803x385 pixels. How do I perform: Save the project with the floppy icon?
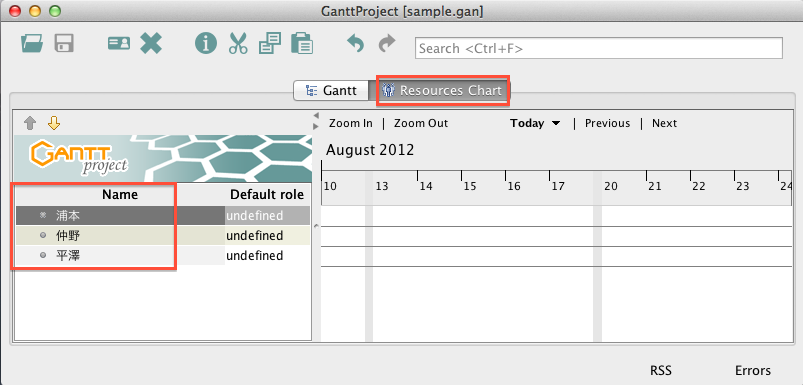pos(64,44)
